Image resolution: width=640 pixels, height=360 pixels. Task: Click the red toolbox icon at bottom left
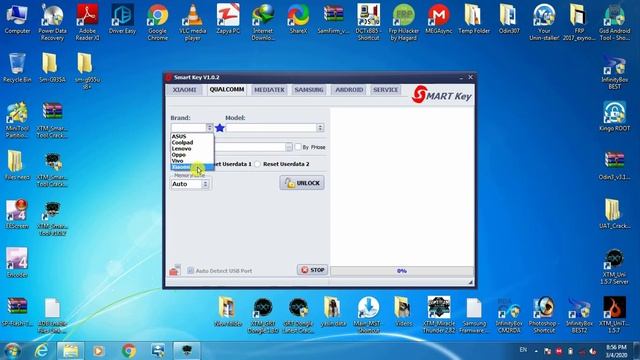(x=175, y=270)
